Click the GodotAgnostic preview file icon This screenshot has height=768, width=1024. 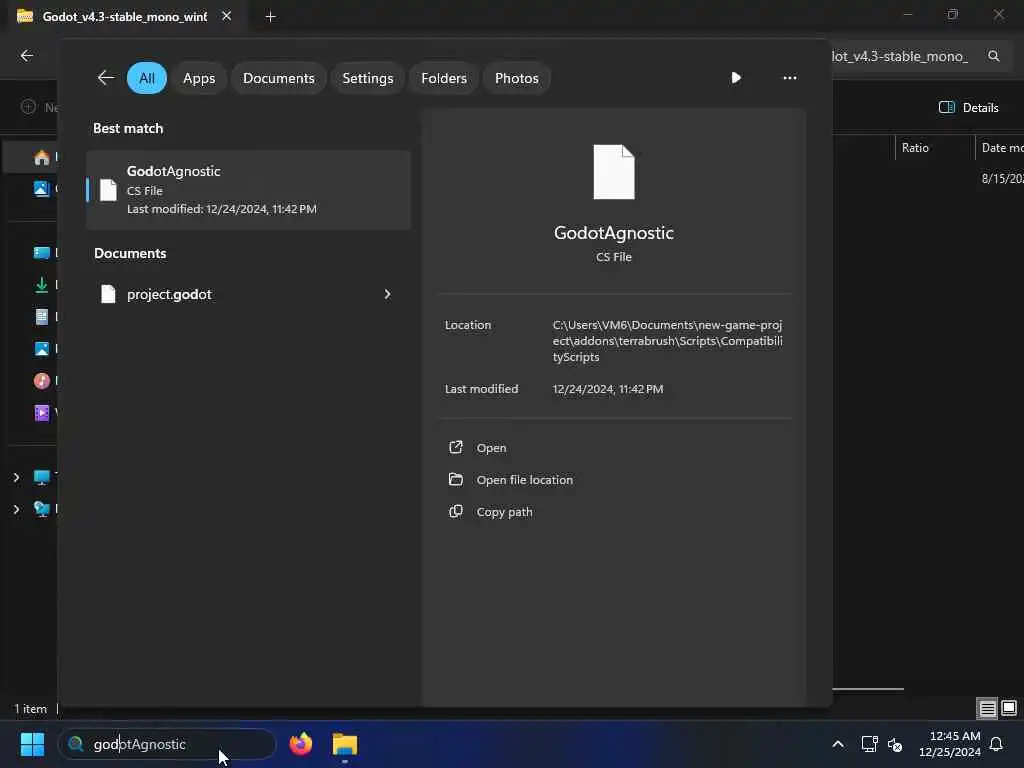point(614,172)
